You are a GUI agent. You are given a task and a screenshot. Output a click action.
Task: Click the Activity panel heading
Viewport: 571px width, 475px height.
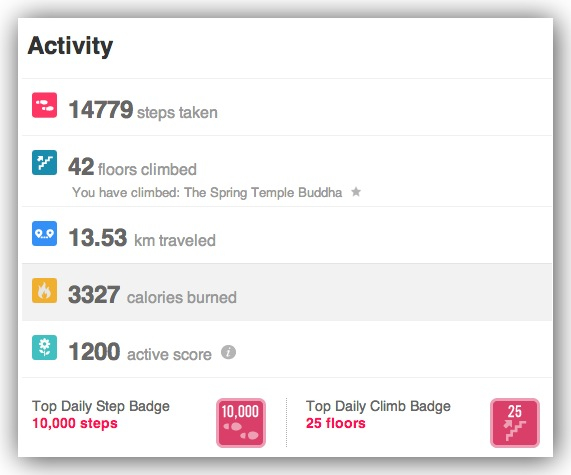[70, 46]
